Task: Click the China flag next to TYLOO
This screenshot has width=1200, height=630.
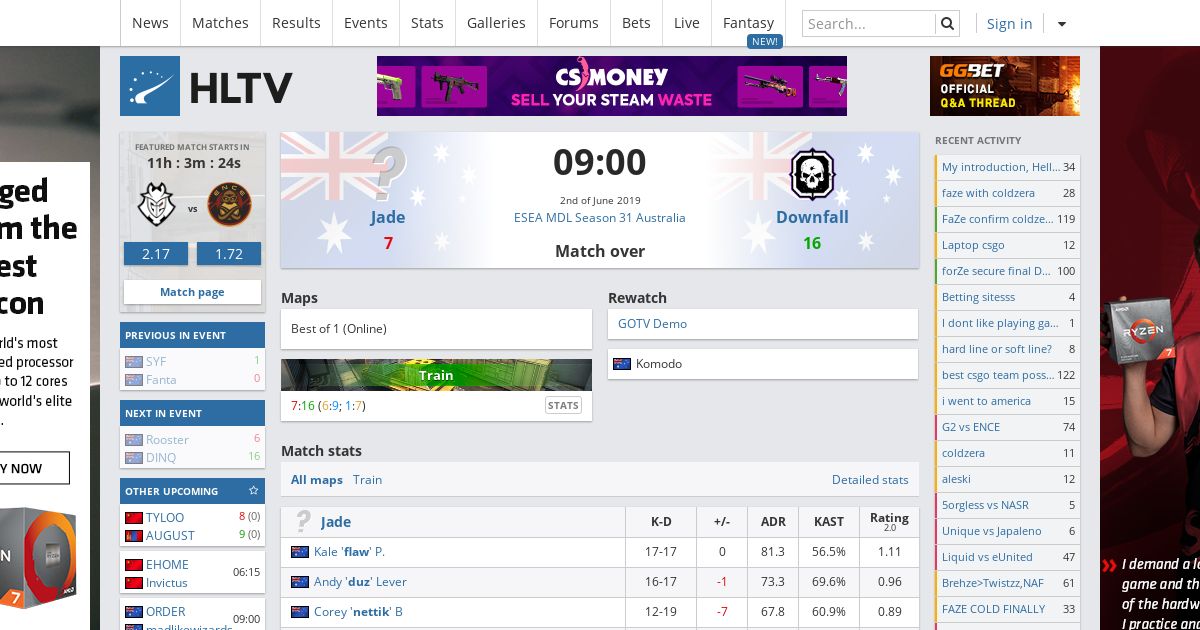Action: [x=134, y=518]
